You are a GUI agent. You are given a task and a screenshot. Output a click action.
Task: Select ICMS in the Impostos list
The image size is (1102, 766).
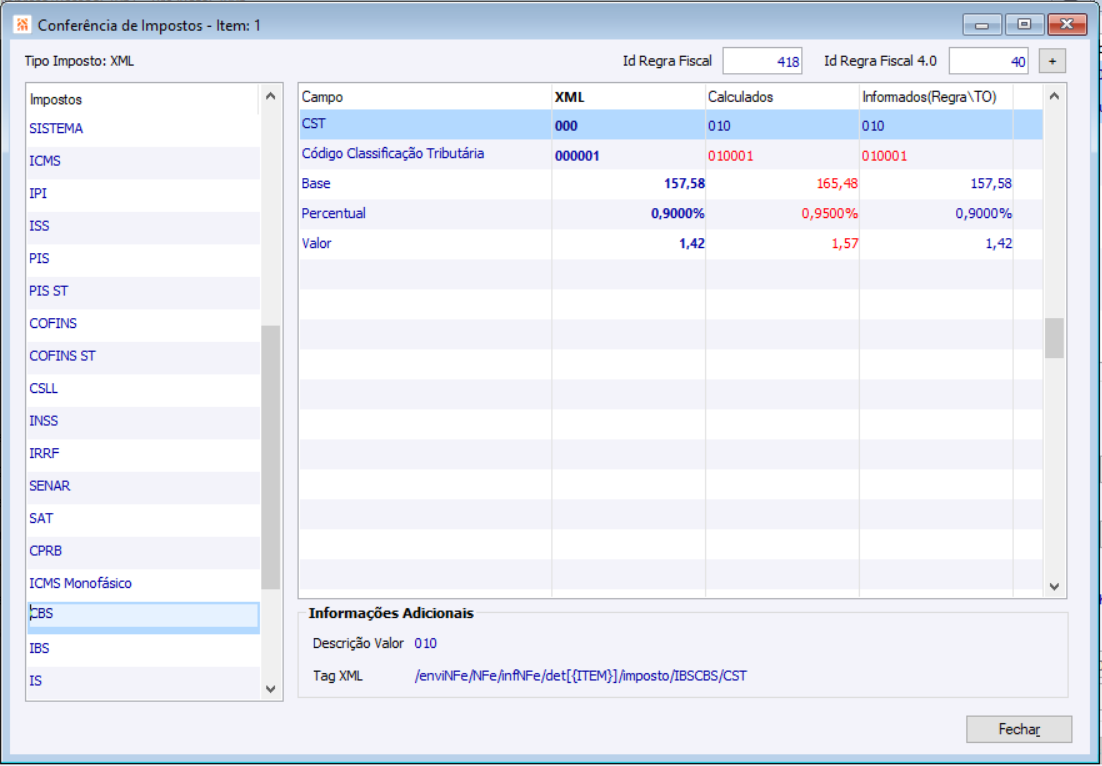(x=143, y=162)
